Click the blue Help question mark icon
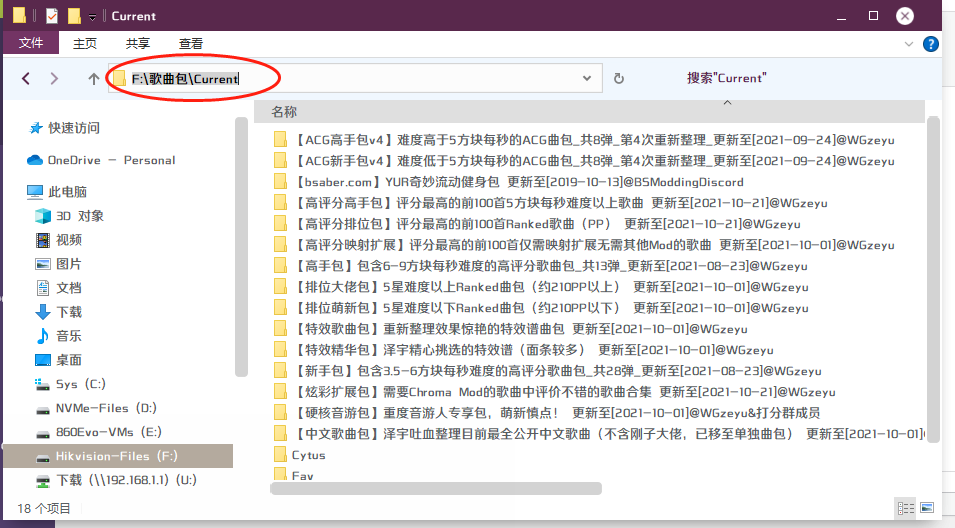This screenshot has height=528, width=955. click(930, 44)
